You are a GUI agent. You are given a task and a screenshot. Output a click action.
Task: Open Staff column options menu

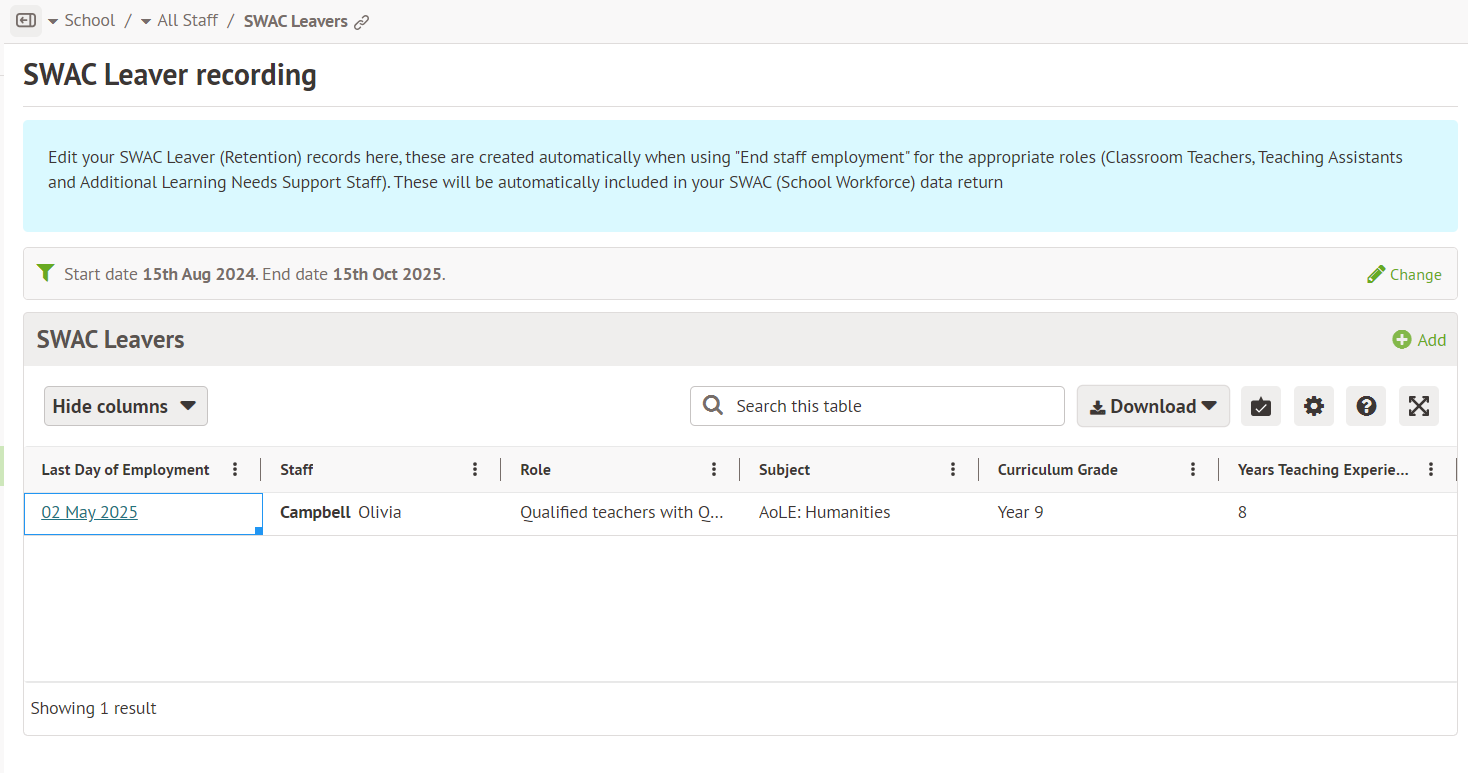475,470
